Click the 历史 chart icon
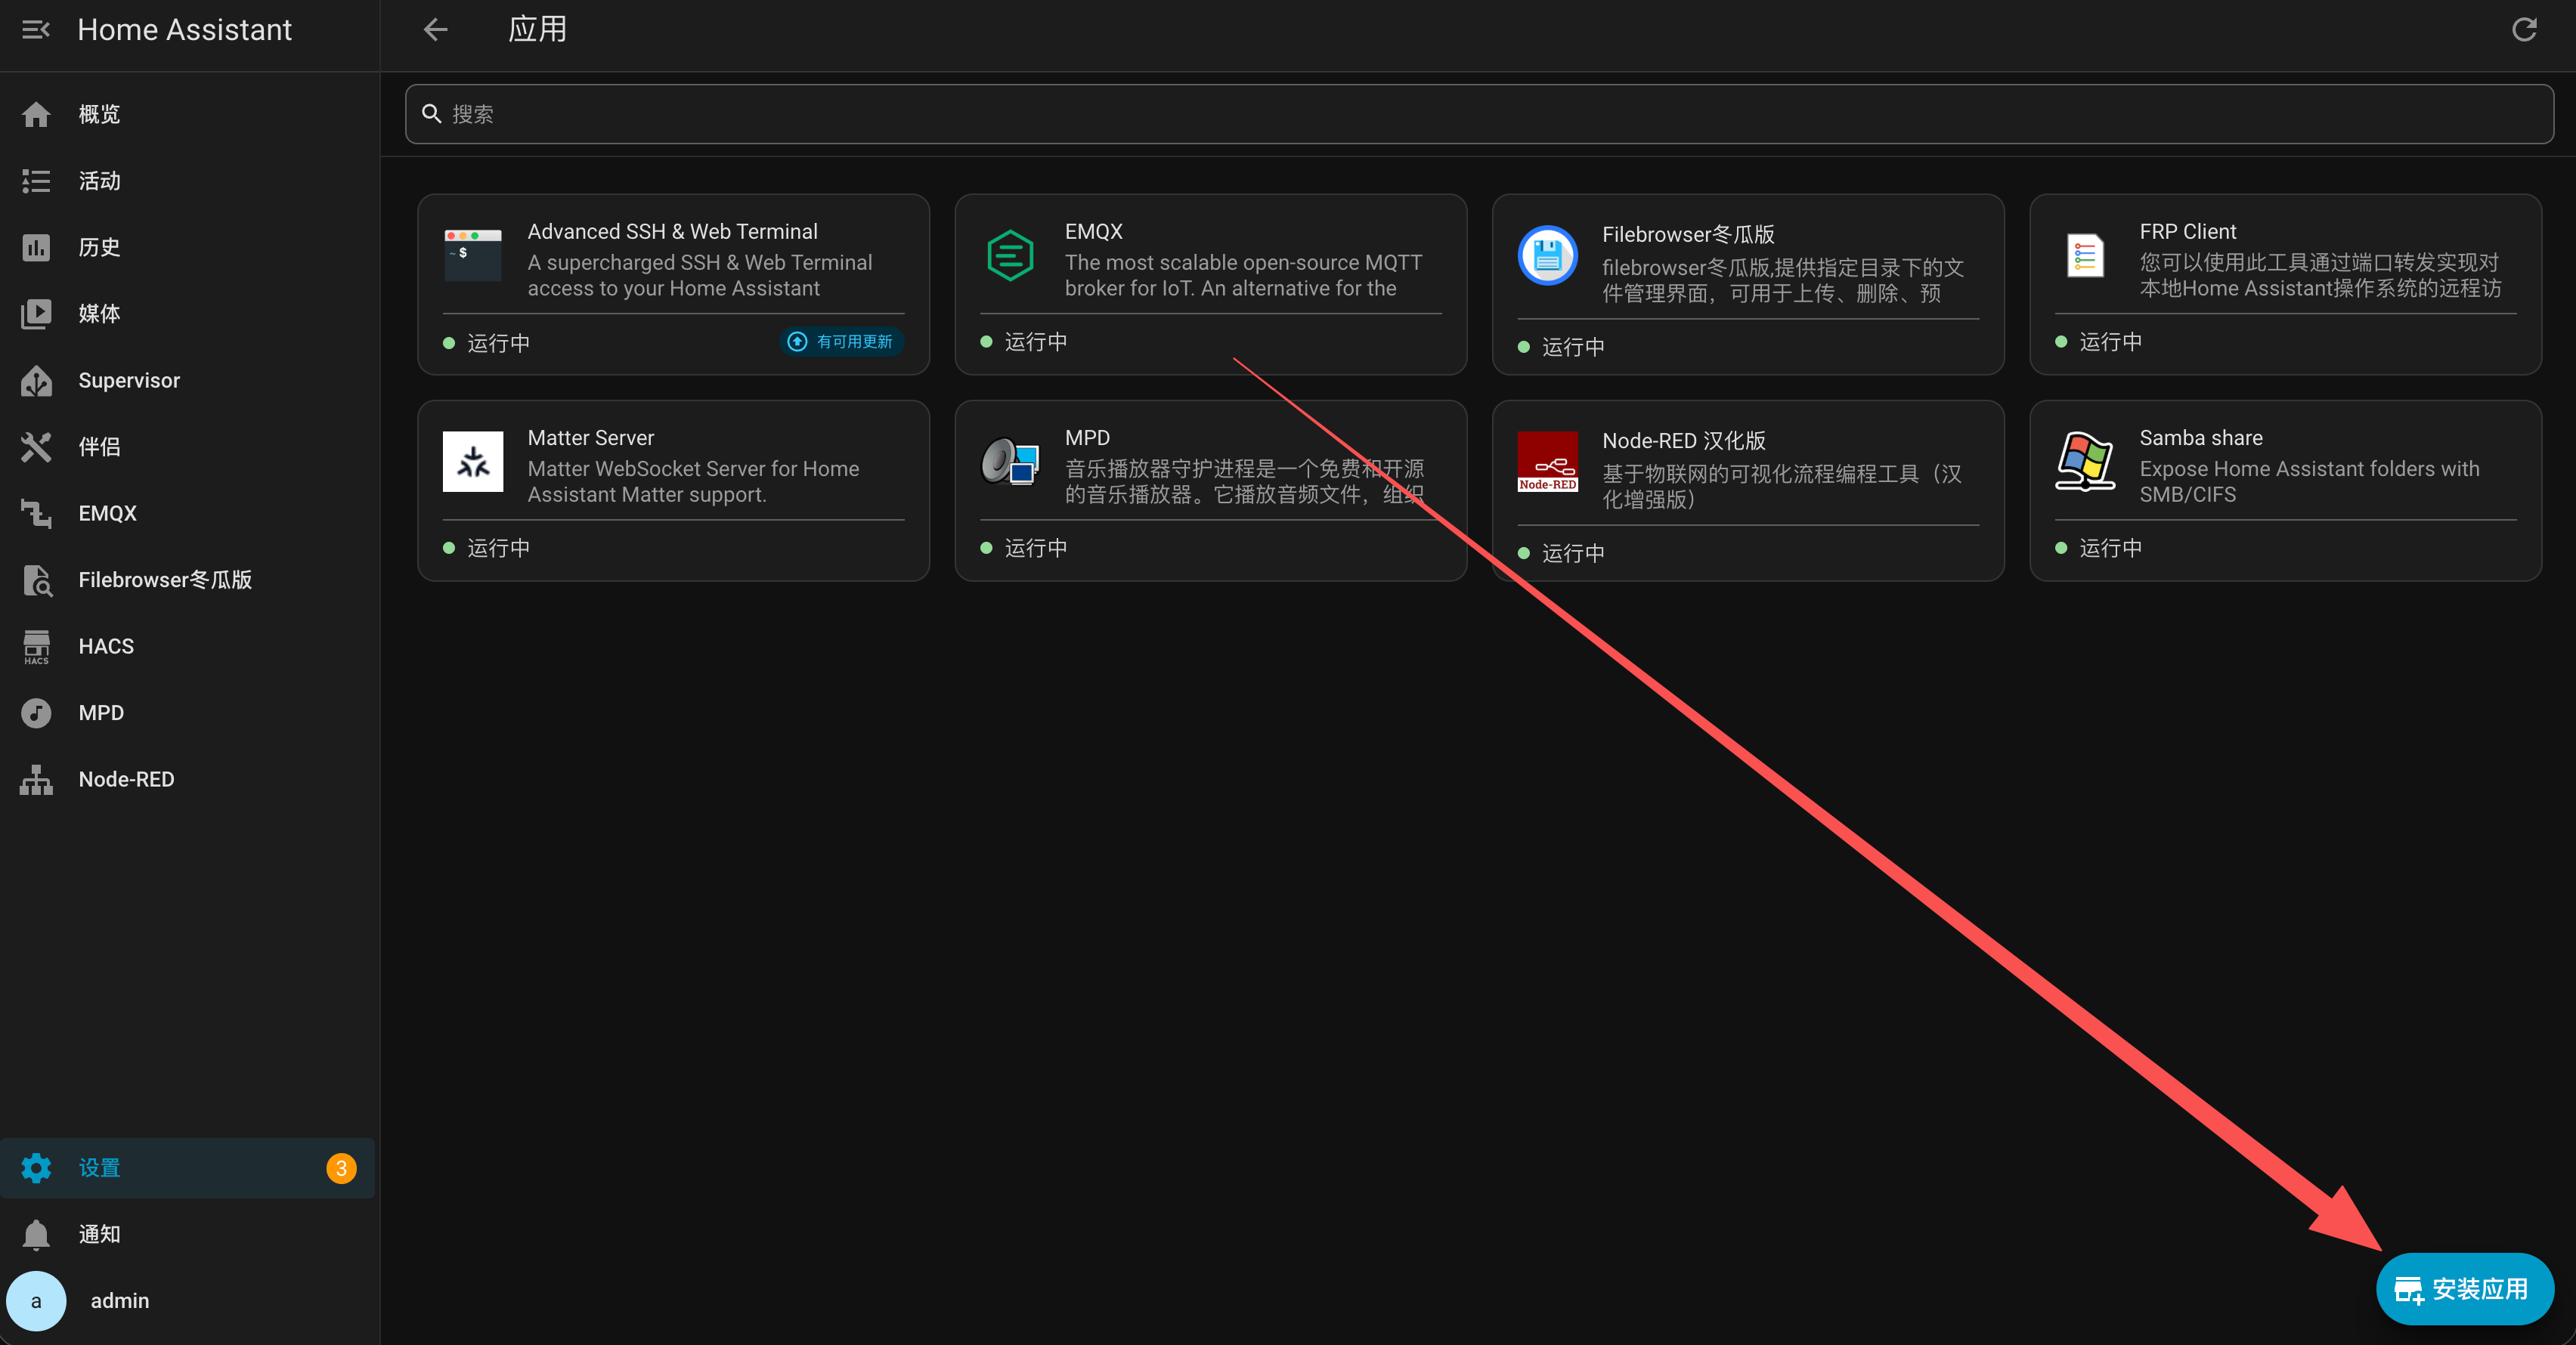Screen dimensions: 2576x1345 36,248
